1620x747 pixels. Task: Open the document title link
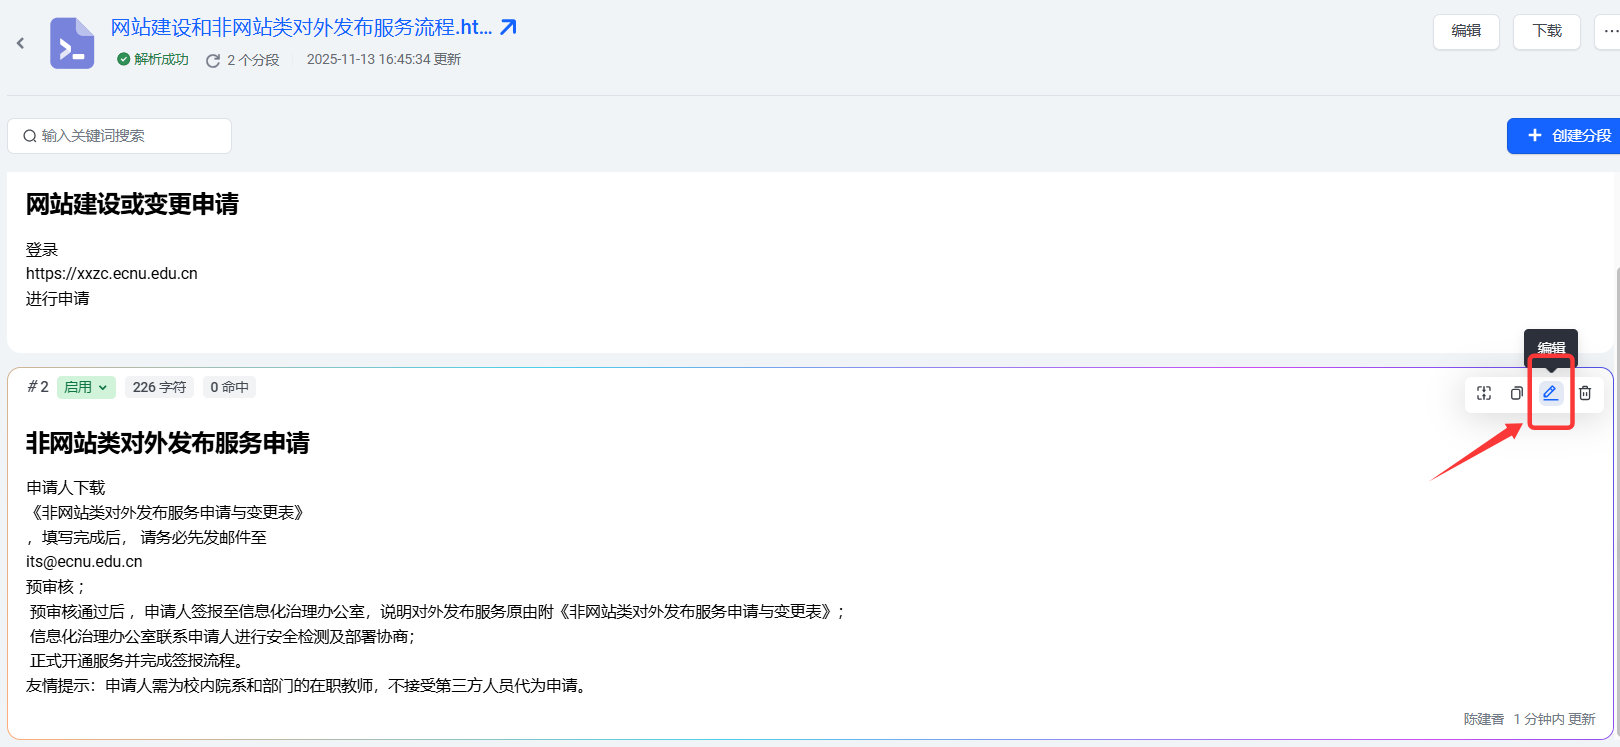300,27
